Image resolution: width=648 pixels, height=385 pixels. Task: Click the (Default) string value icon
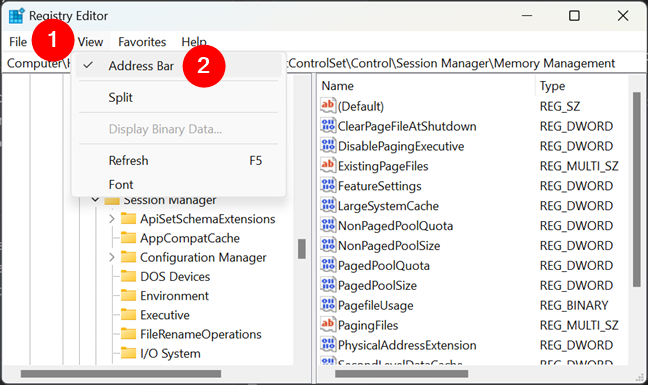(x=328, y=106)
